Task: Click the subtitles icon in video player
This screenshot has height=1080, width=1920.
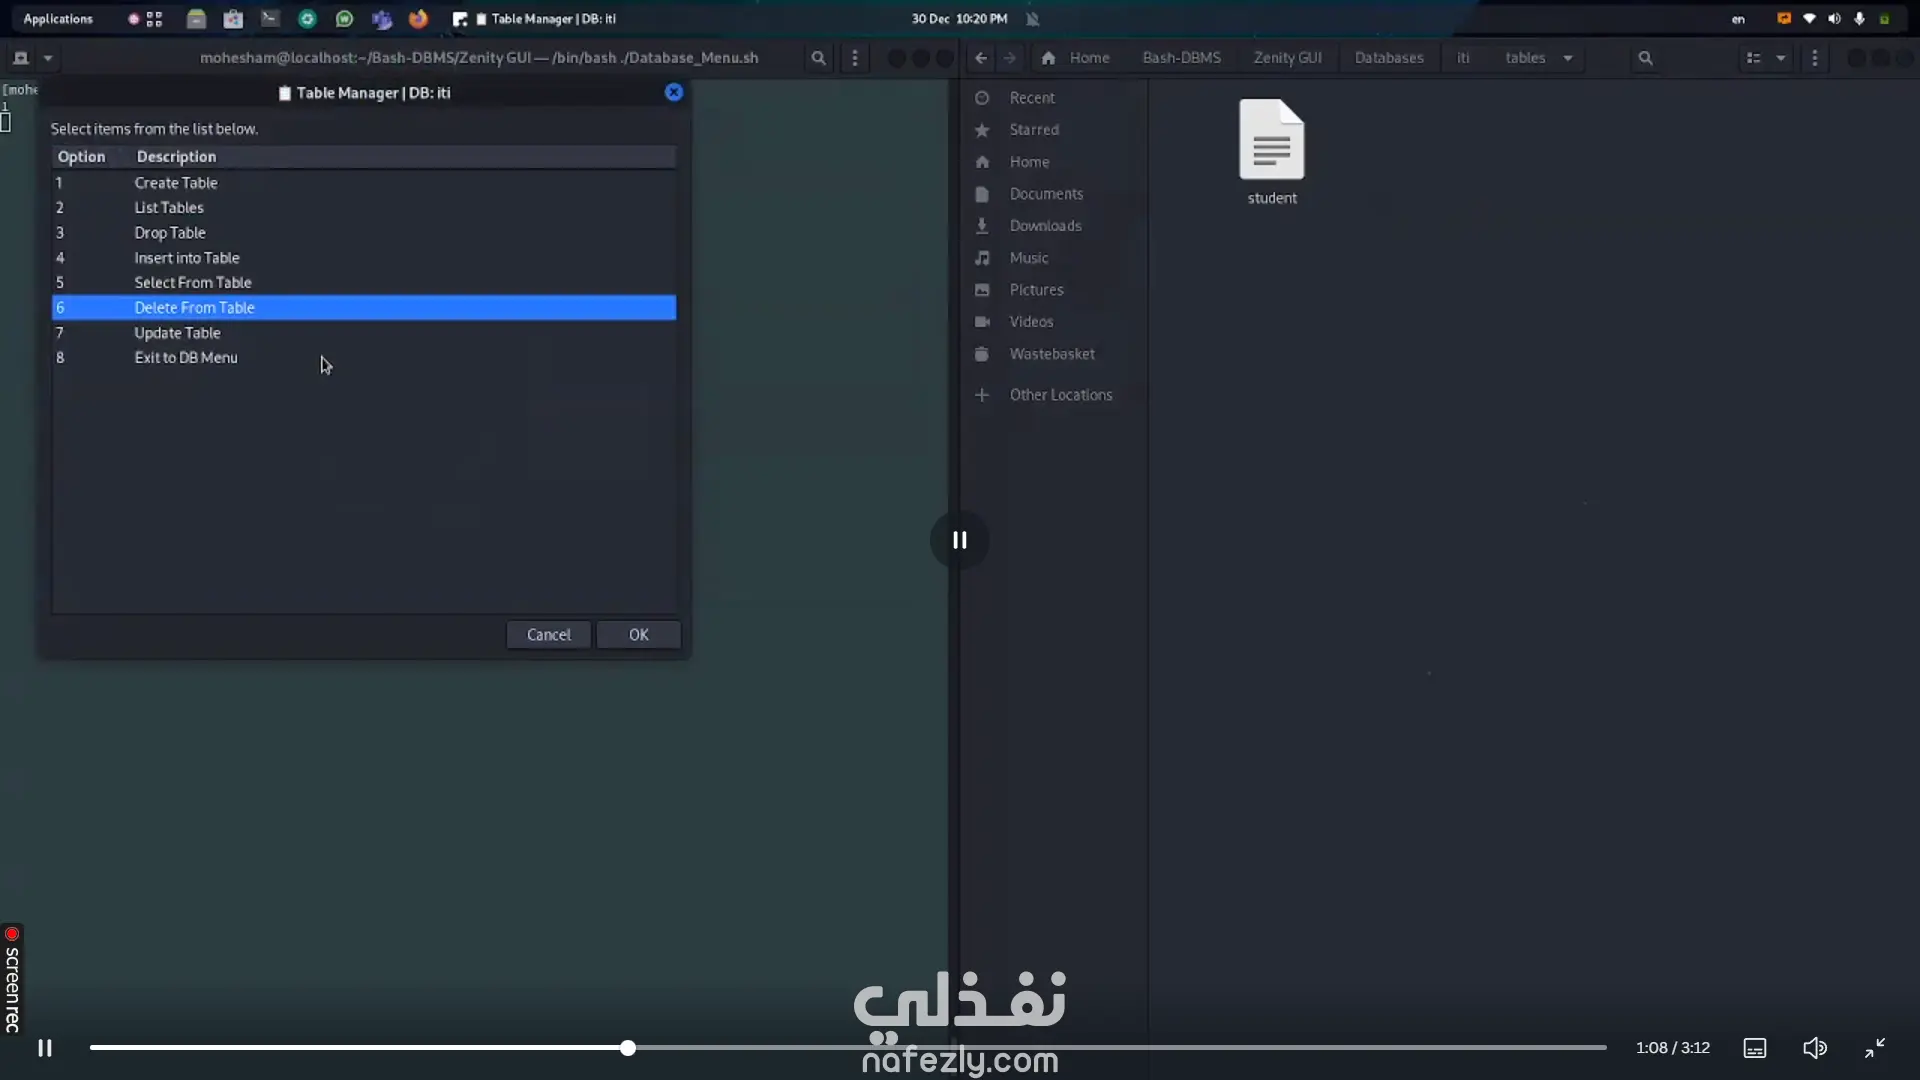Action: 1755,1048
